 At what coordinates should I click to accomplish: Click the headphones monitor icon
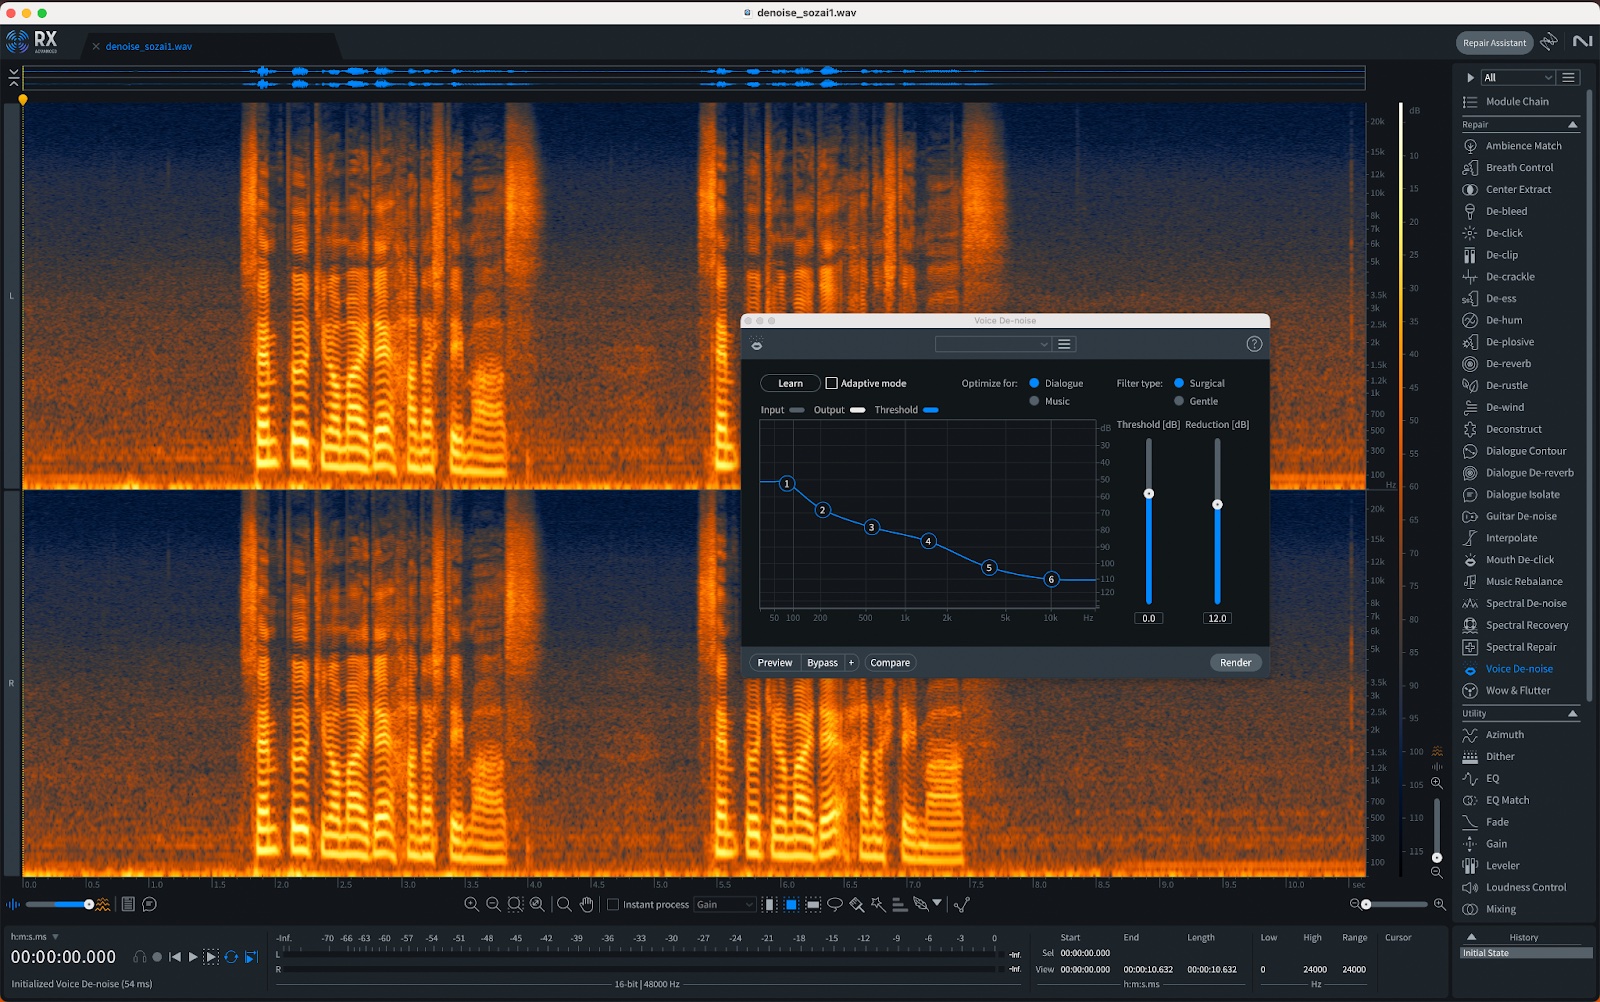139,958
